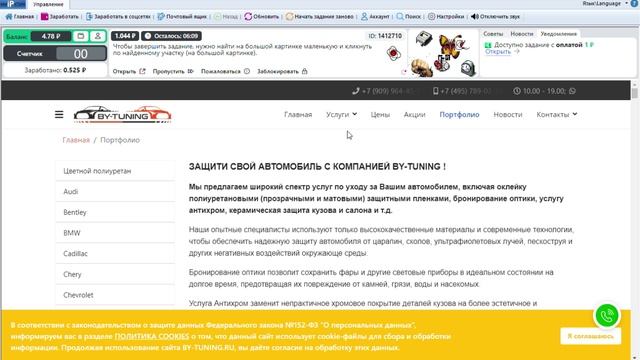Click Открыть link in the notification
This screenshot has width=640, height=360.
(498, 52)
